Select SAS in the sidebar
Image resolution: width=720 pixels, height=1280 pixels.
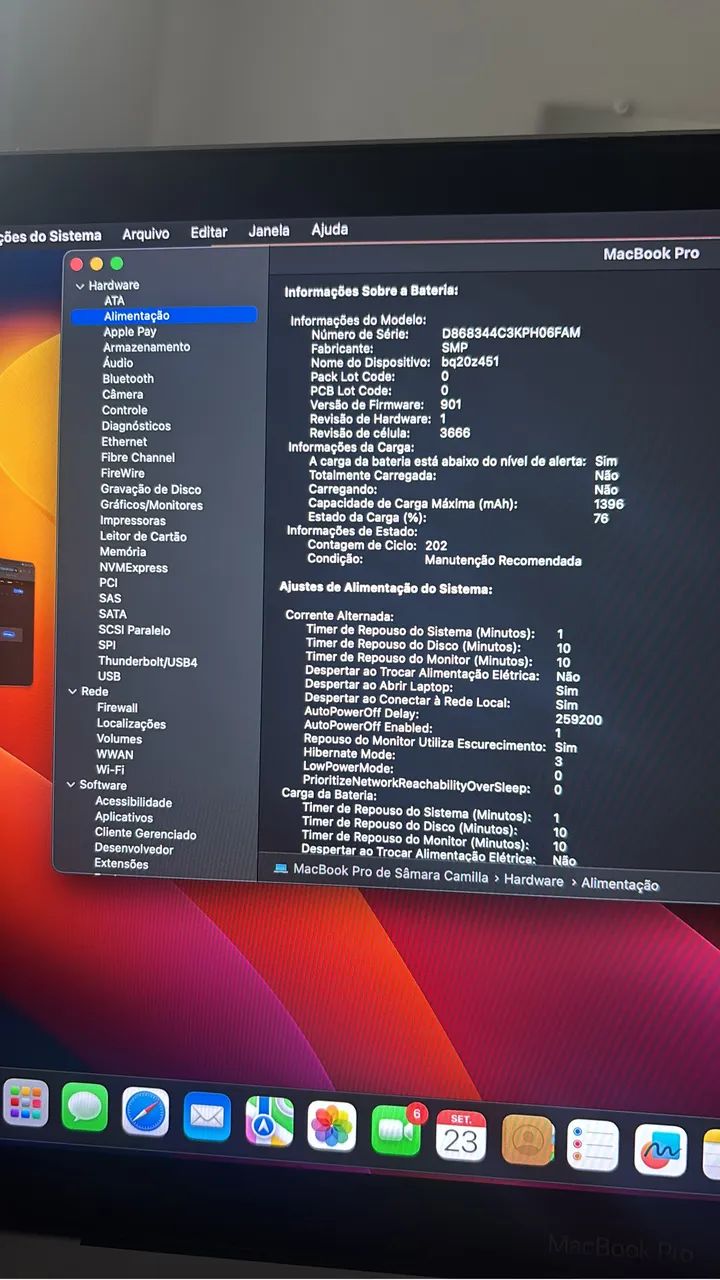(110, 598)
